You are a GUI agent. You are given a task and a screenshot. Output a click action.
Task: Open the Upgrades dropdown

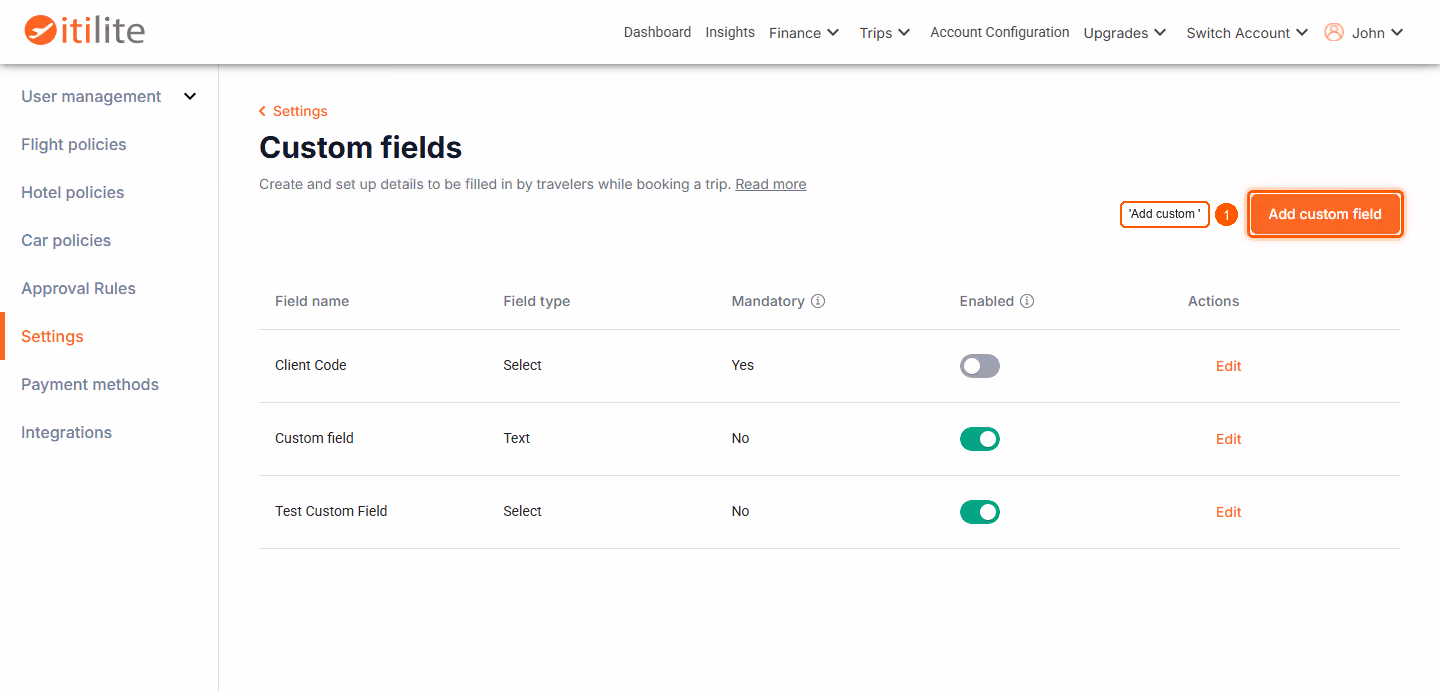pyautogui.click(x=1125, y=33)
